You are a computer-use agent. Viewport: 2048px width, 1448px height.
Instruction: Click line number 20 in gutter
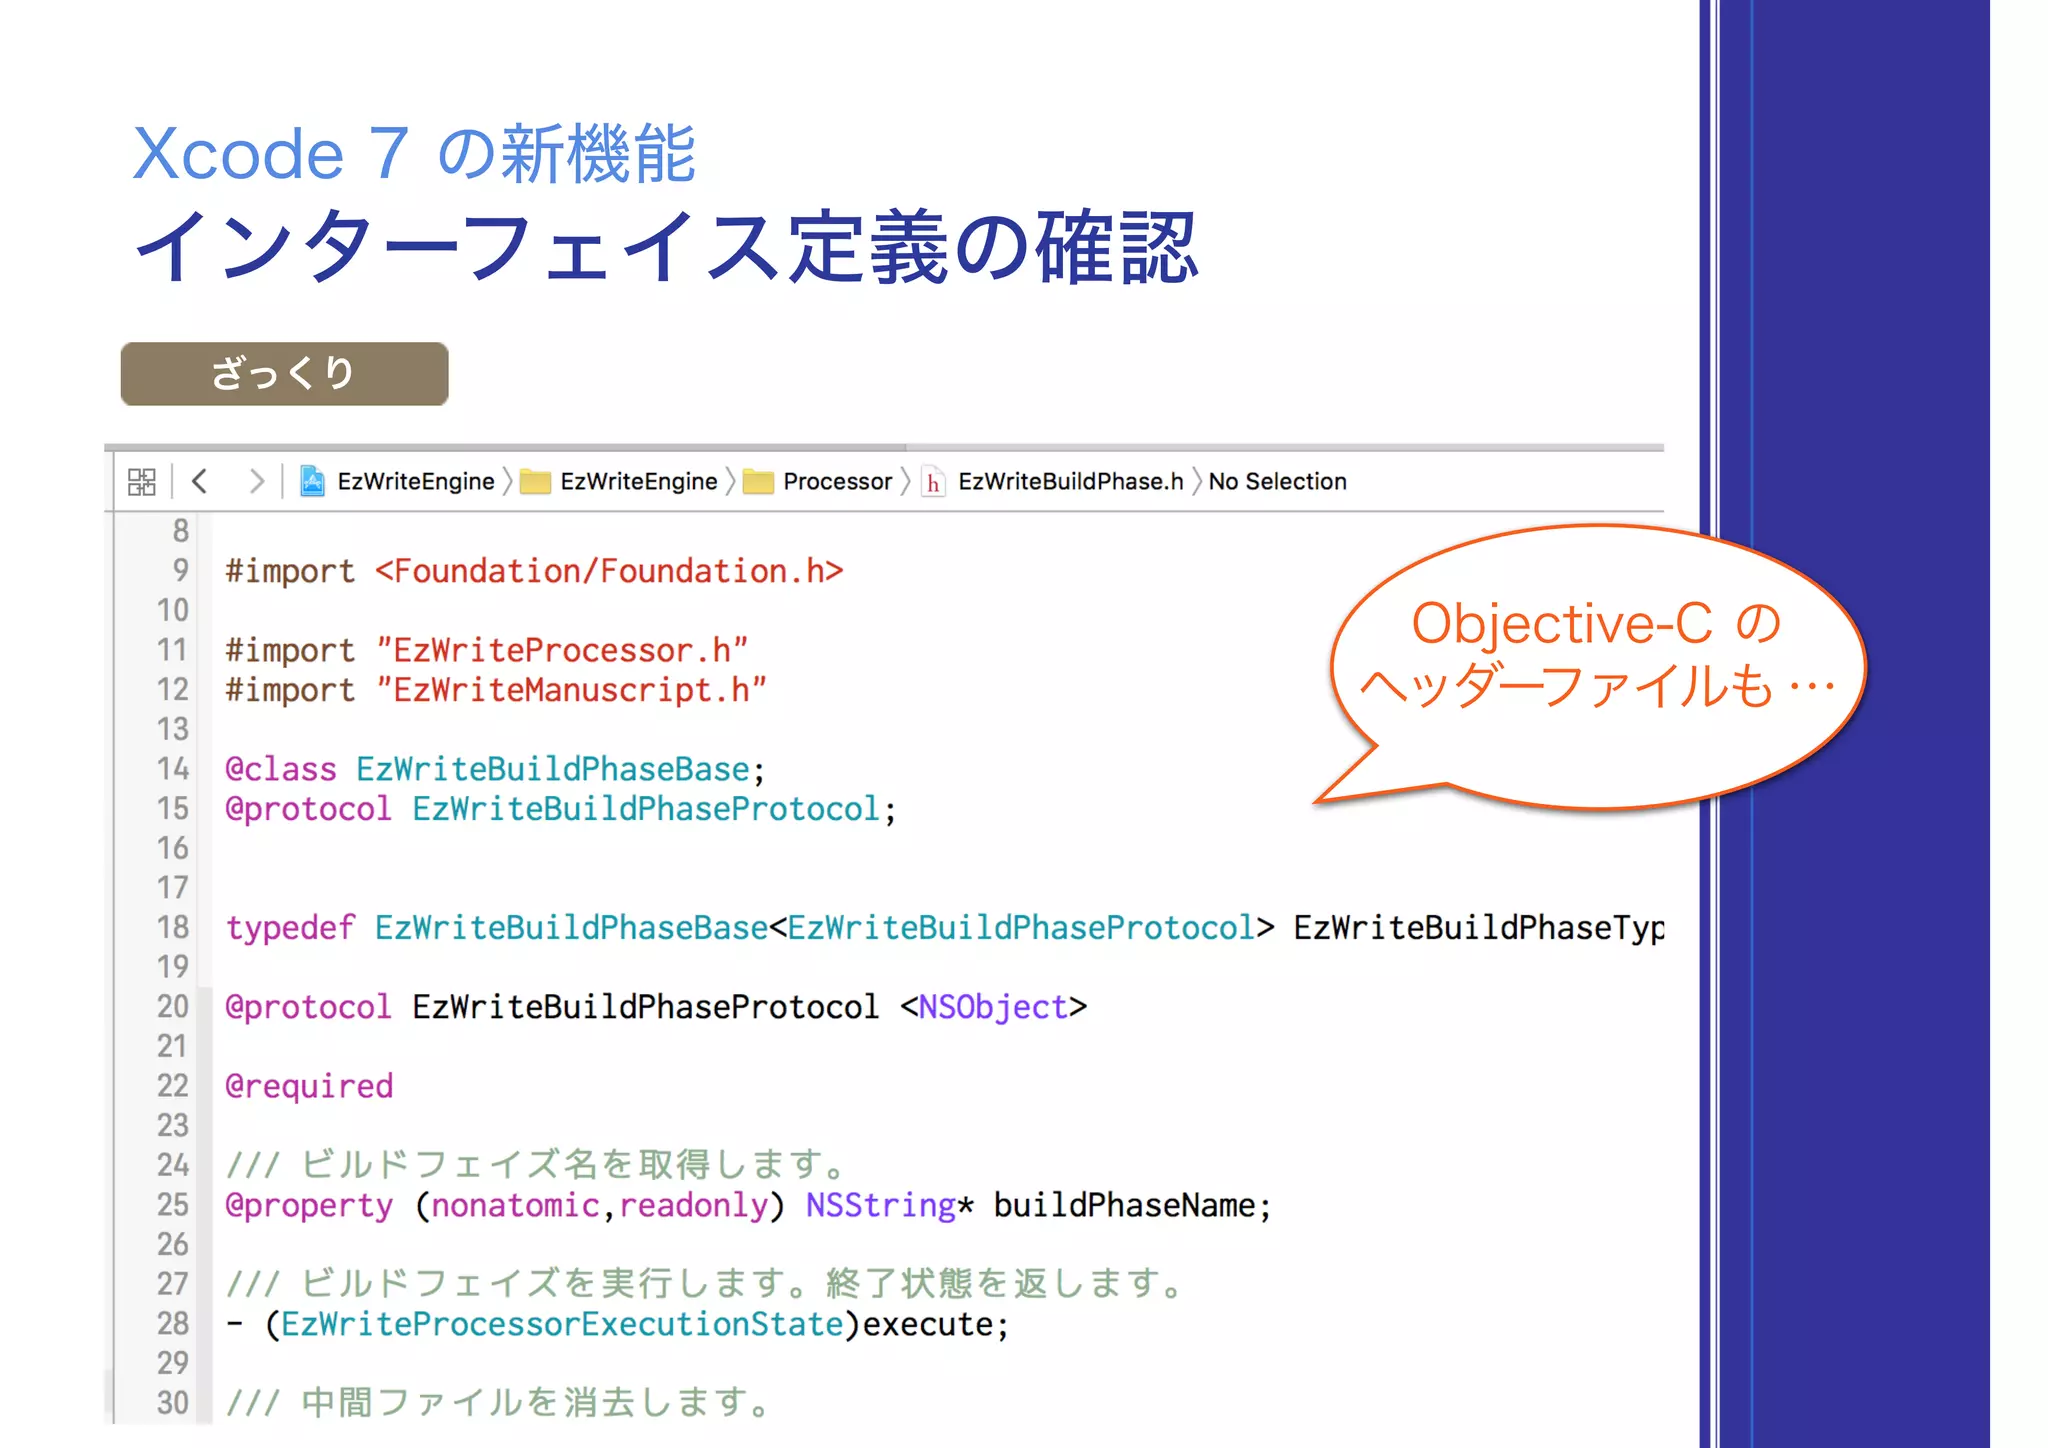click(x=173, y=1007)
